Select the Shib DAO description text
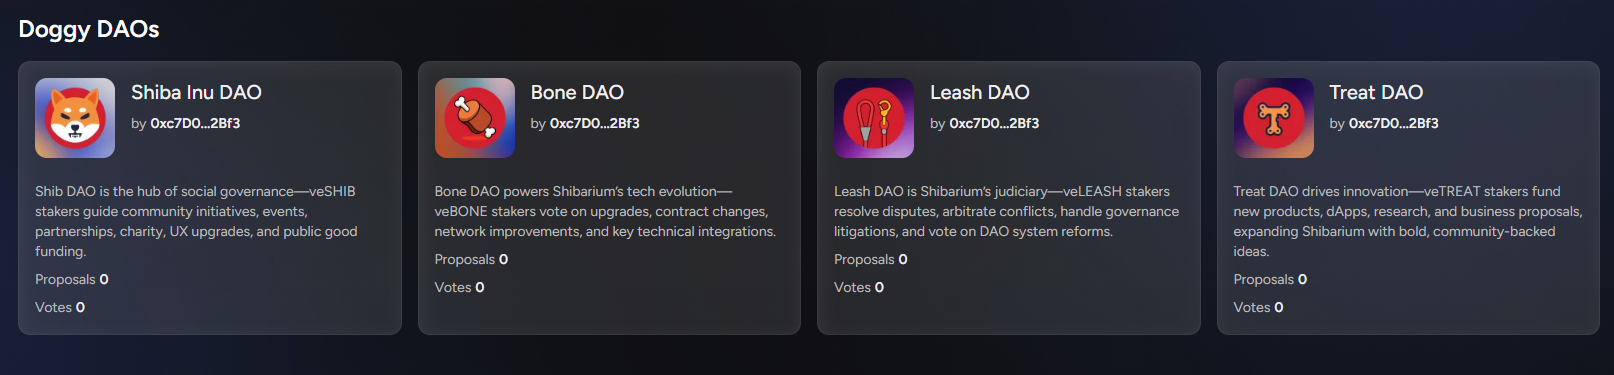The image size is (1614, 375). click(196, 221)
